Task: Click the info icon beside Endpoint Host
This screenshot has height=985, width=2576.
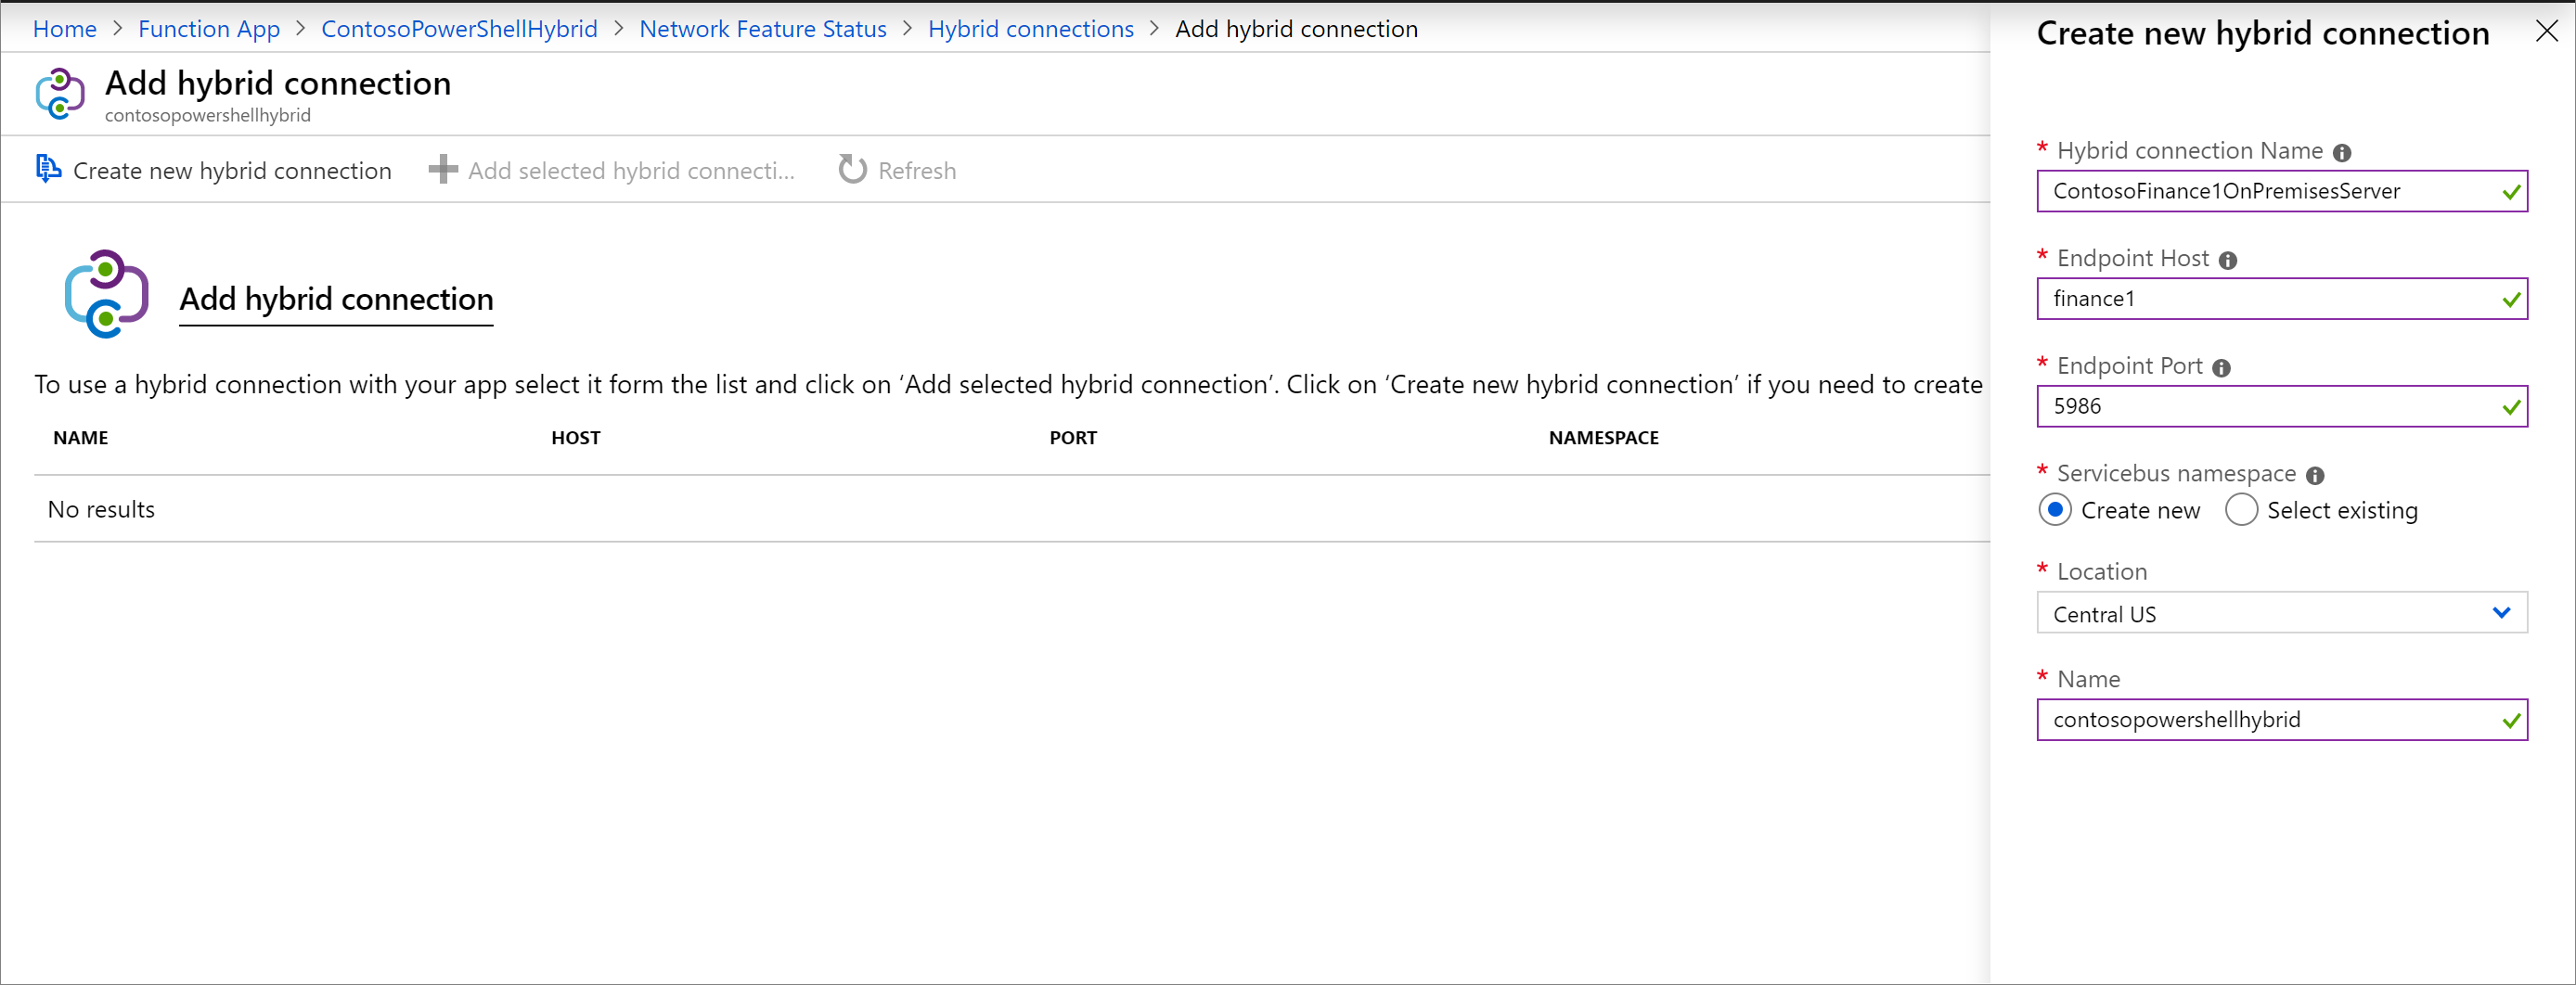Action: [x=2228, y=261]
